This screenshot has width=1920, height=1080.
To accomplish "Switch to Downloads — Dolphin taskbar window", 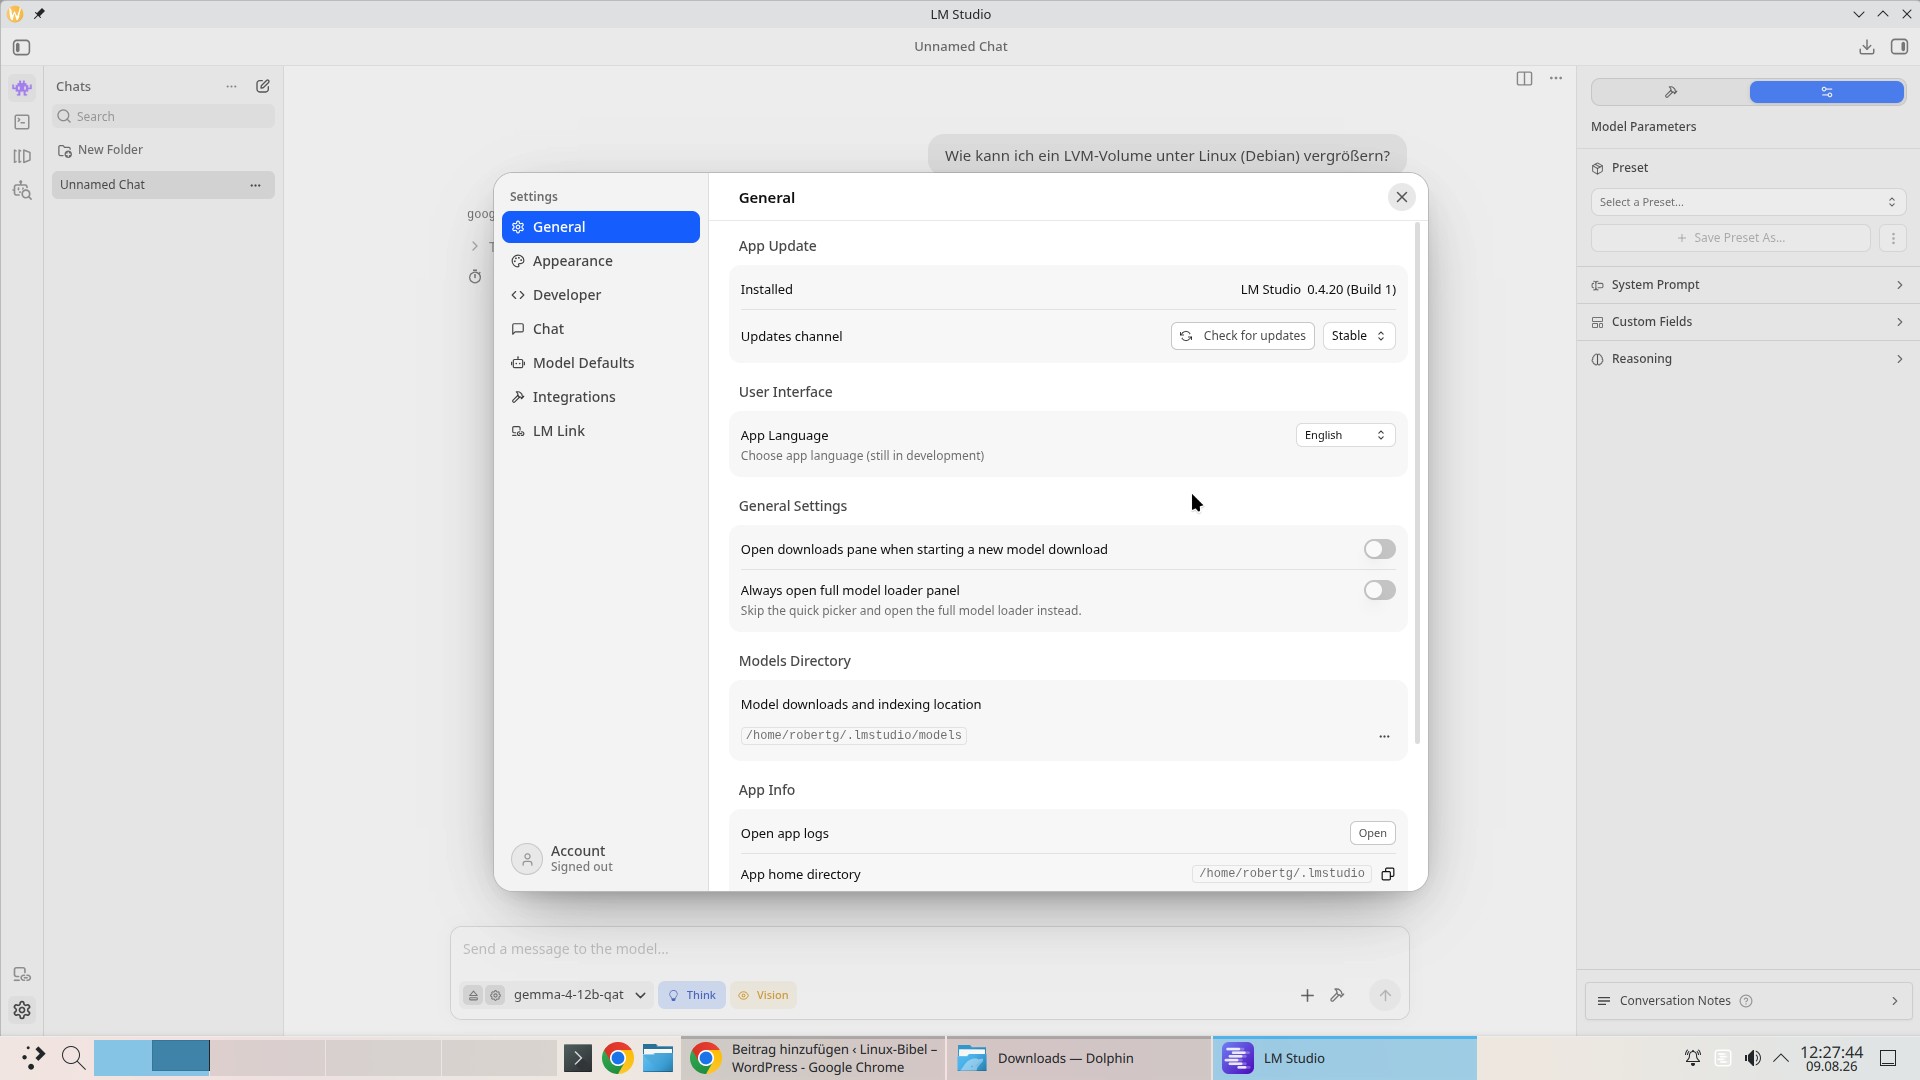I will point(1078,1058).
